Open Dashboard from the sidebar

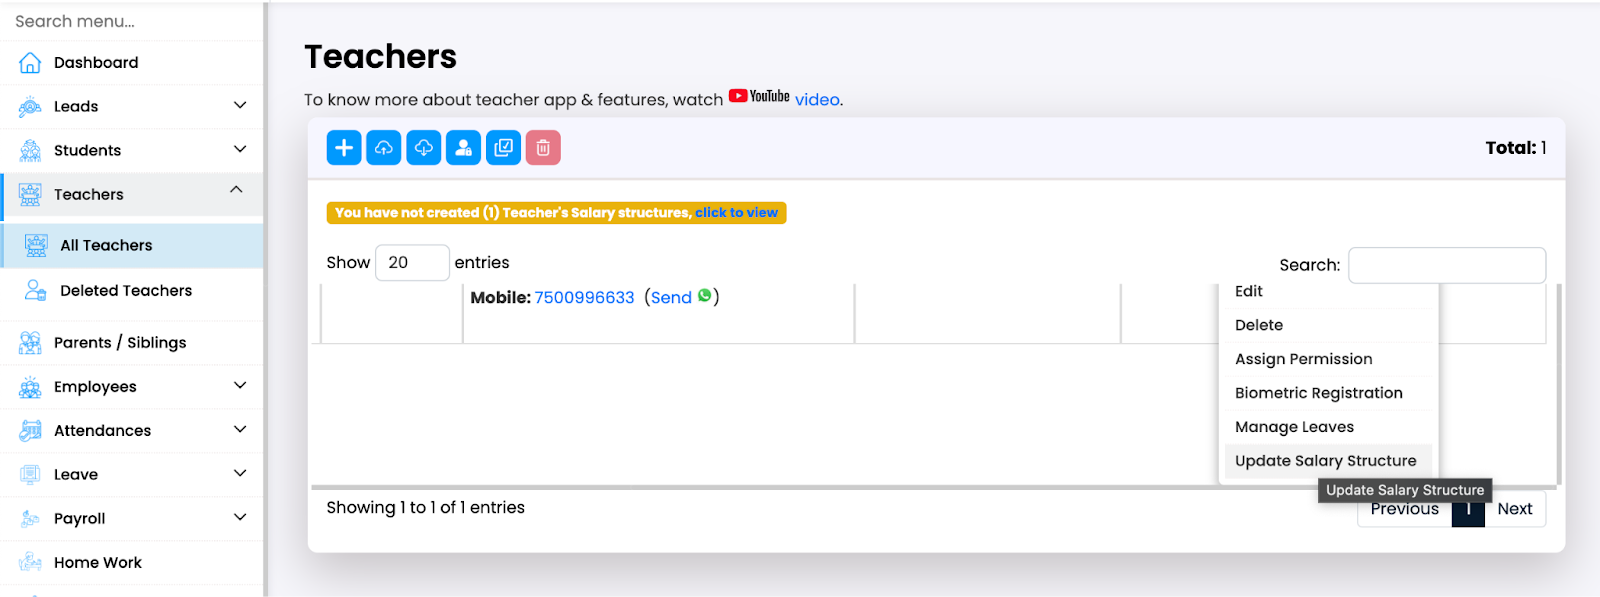coord(96,63)
